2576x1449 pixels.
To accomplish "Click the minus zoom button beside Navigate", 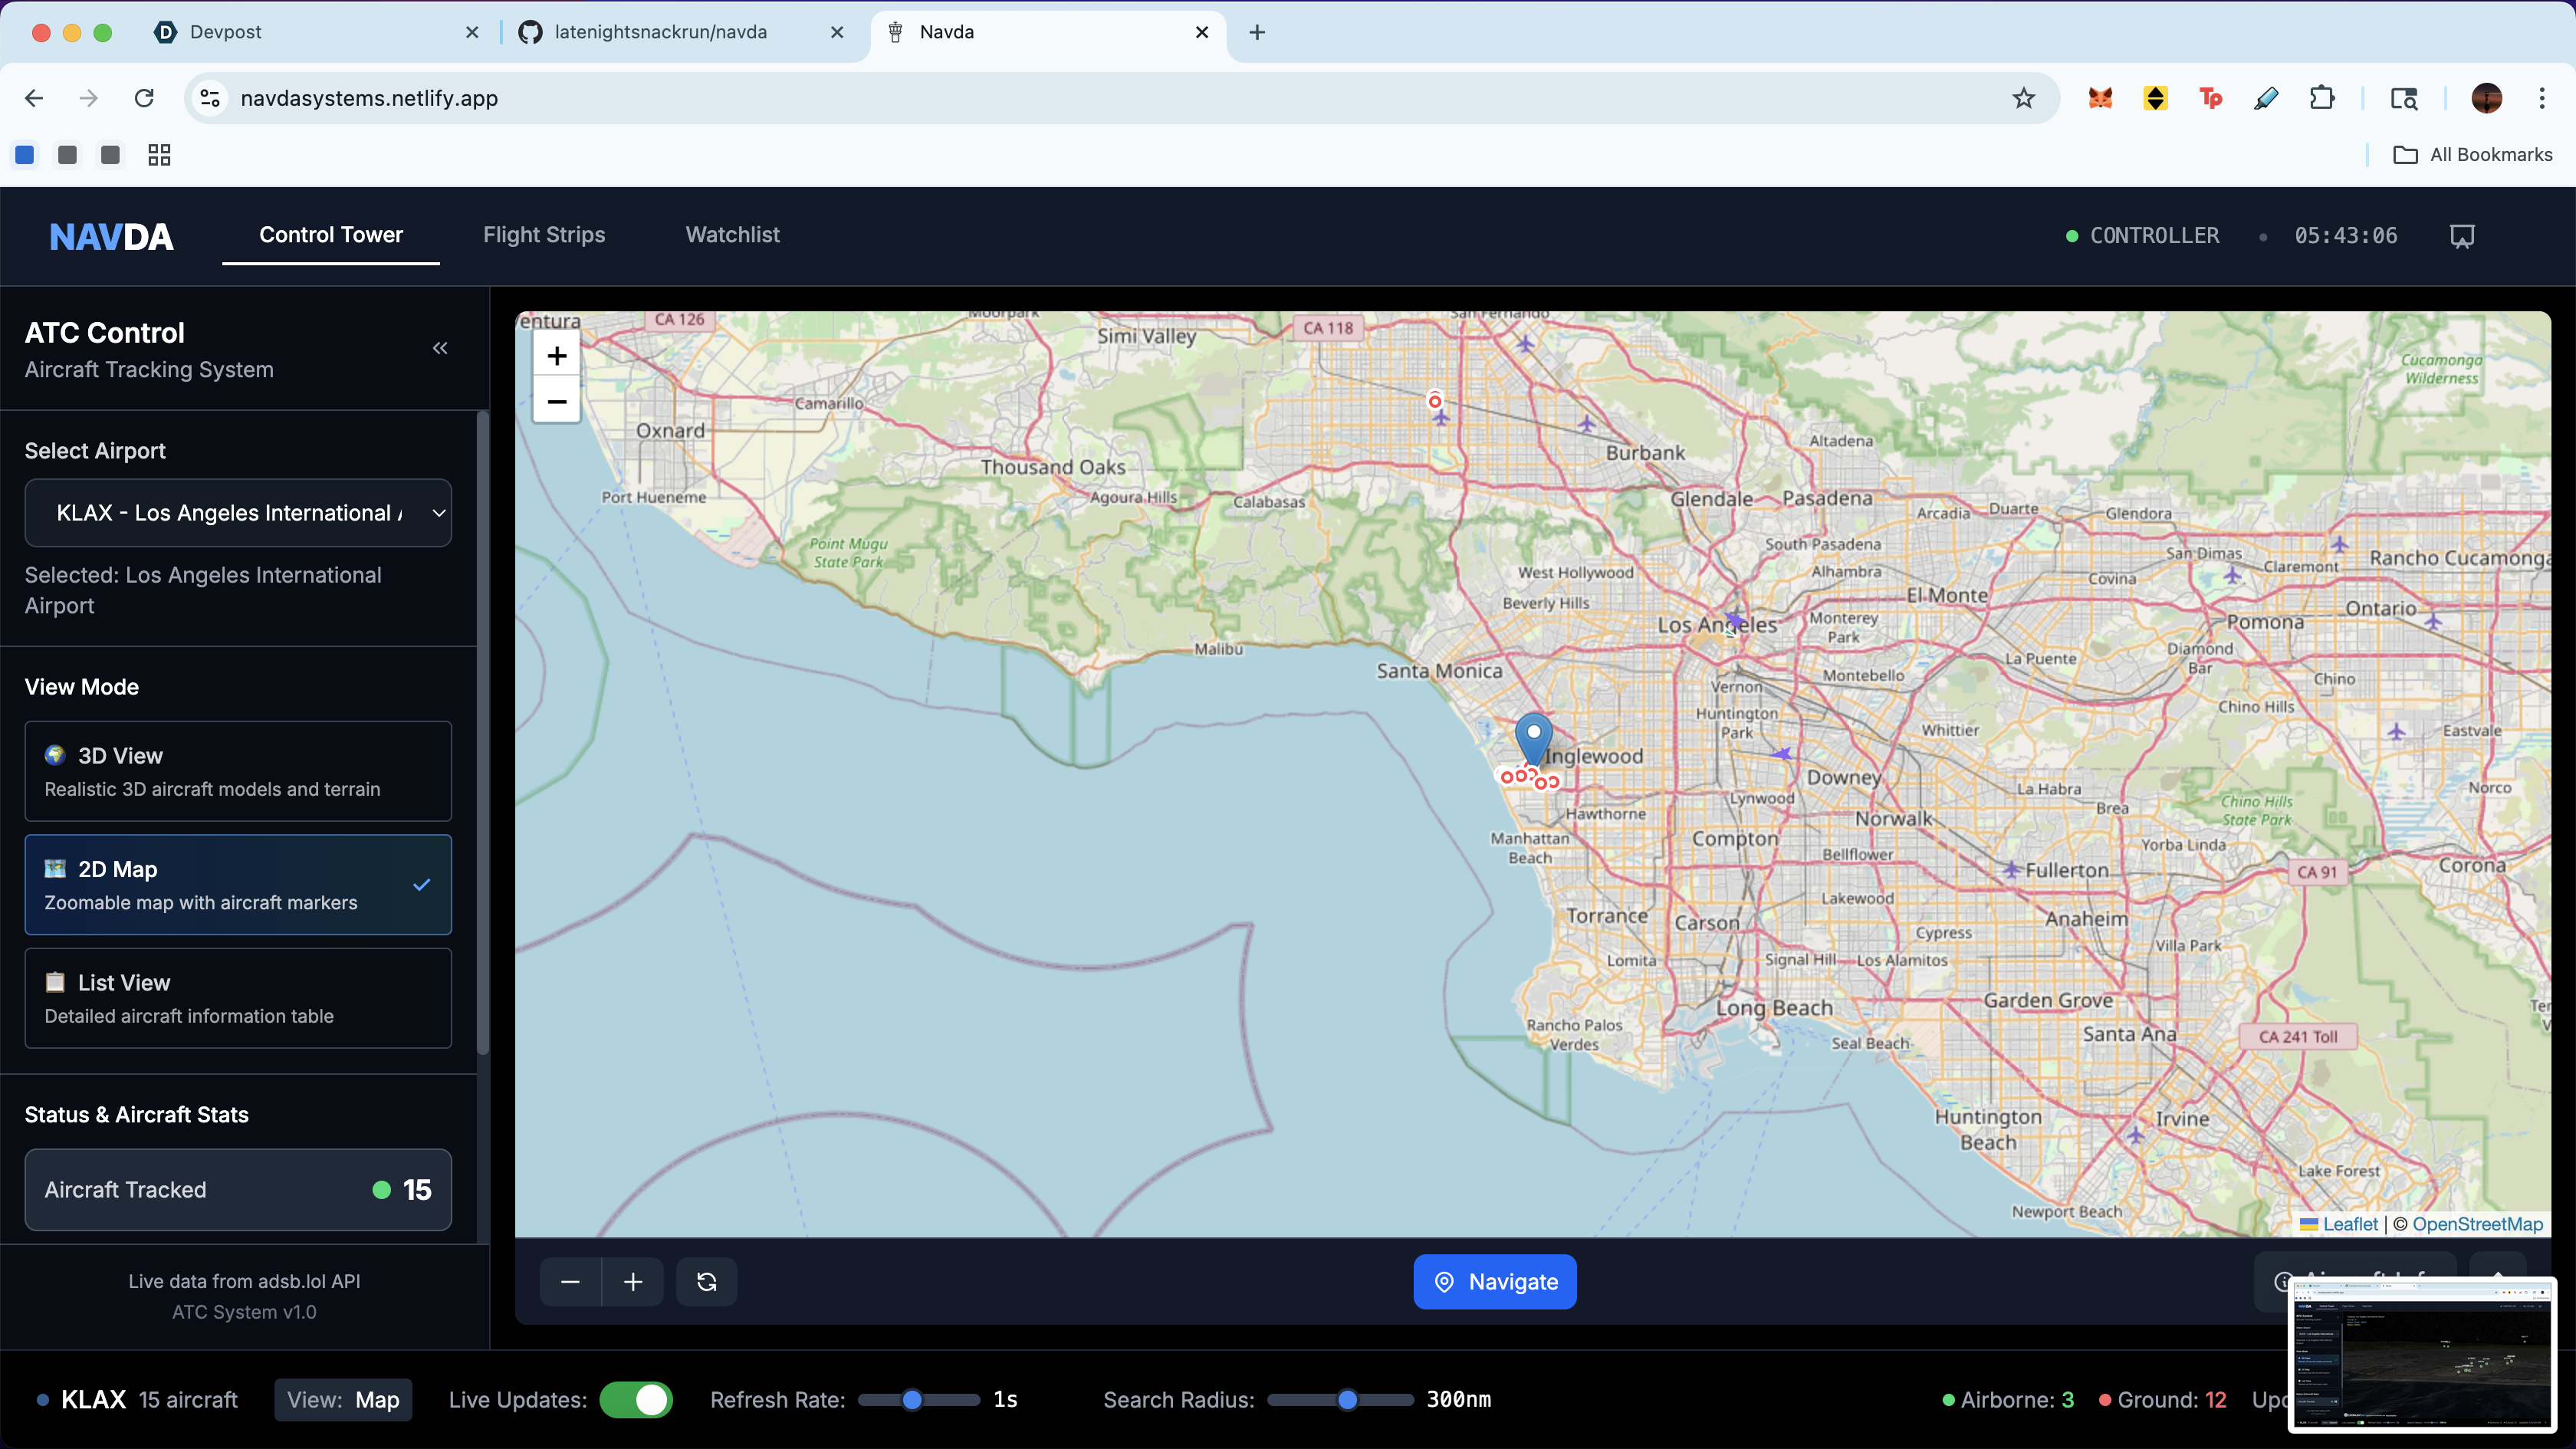I will coord(570,1282).
